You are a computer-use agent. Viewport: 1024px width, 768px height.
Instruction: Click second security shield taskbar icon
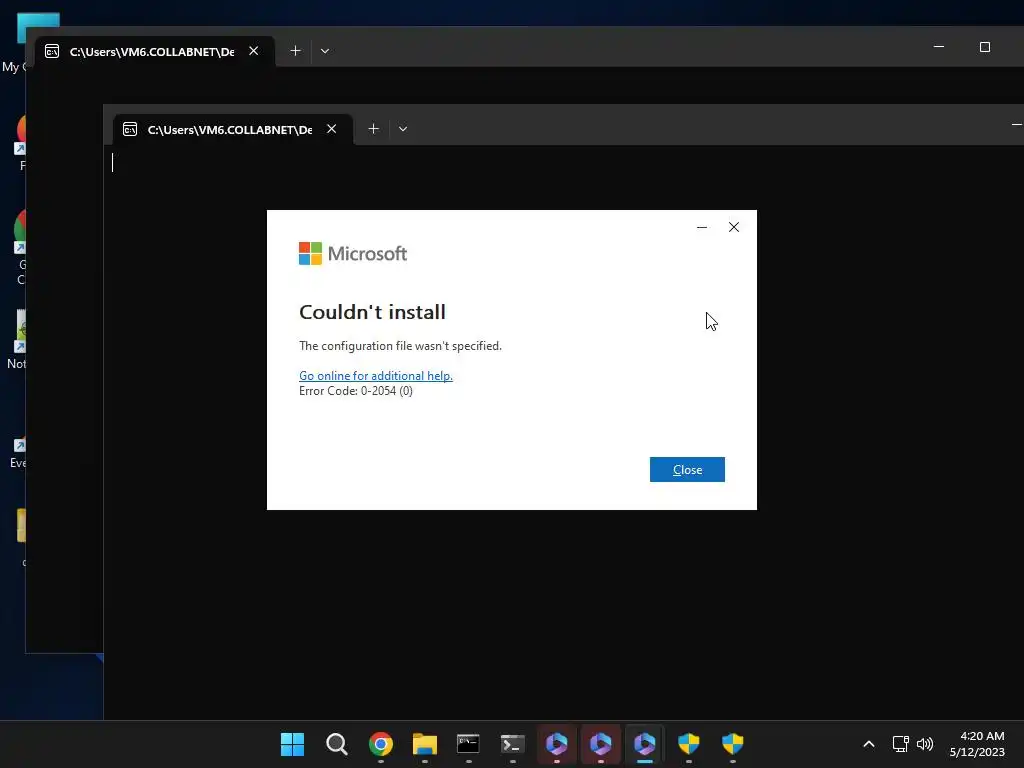[x=732, y=744]
